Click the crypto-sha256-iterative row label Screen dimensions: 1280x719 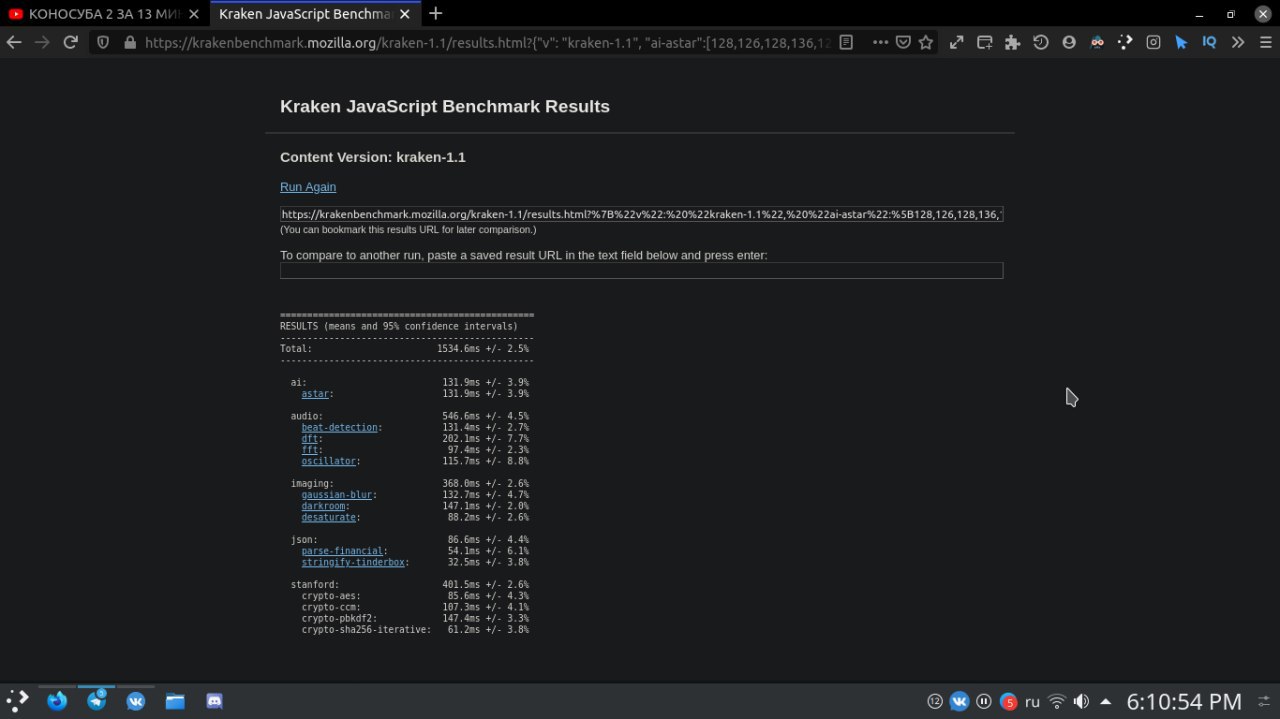(x=366, y=630)
